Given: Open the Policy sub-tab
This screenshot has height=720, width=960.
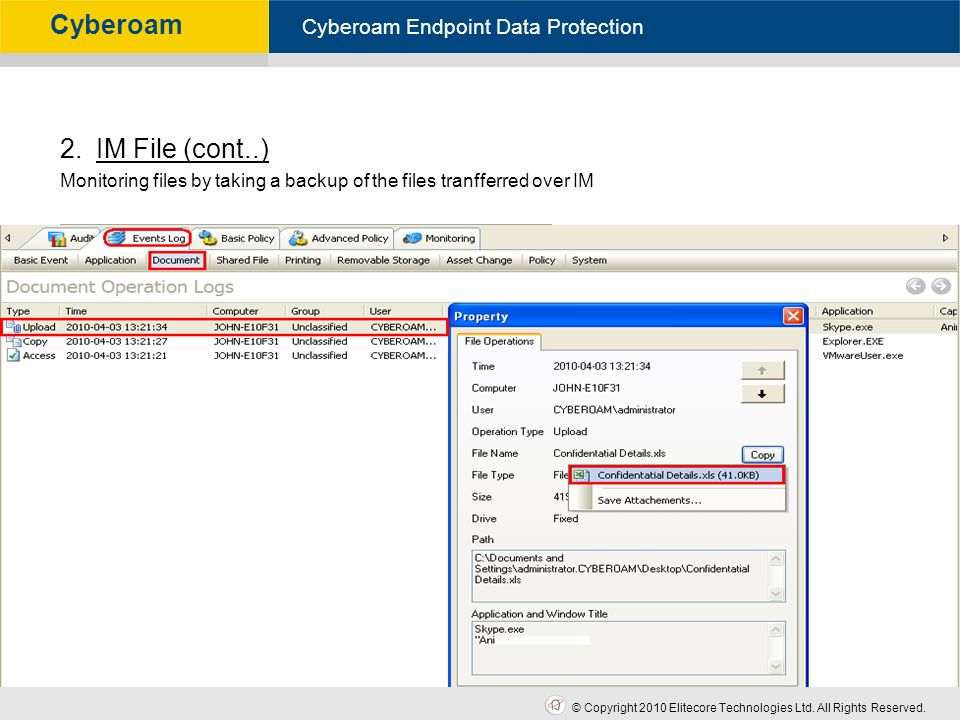Looking at the screenshot, I should [542, 260].
